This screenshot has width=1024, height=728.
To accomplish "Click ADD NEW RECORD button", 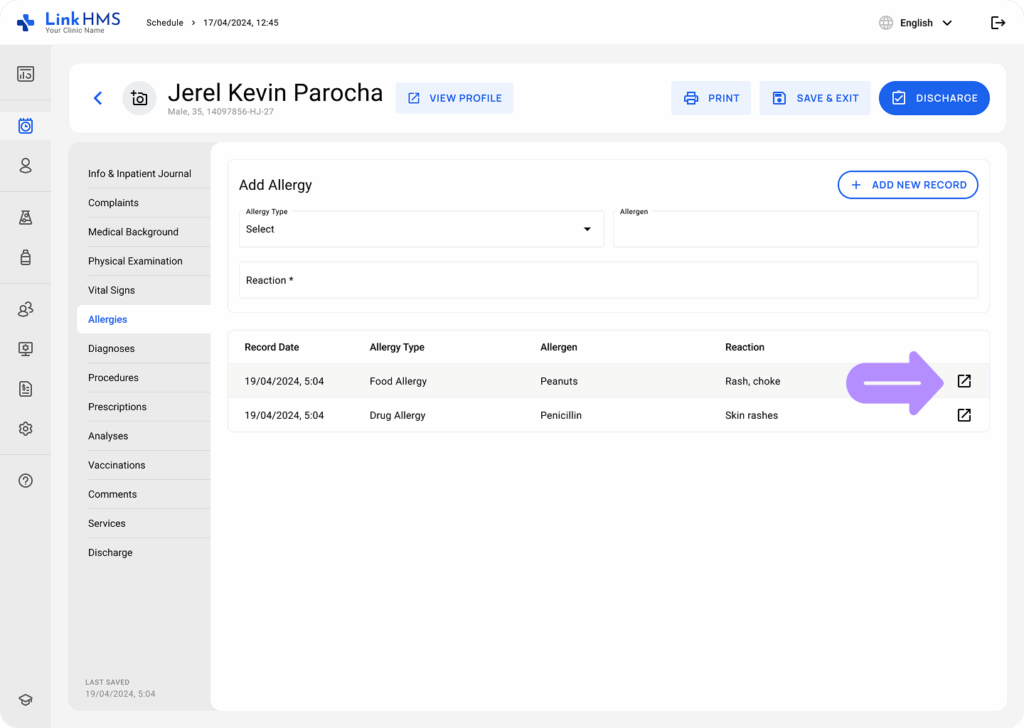I will [908, 185].
